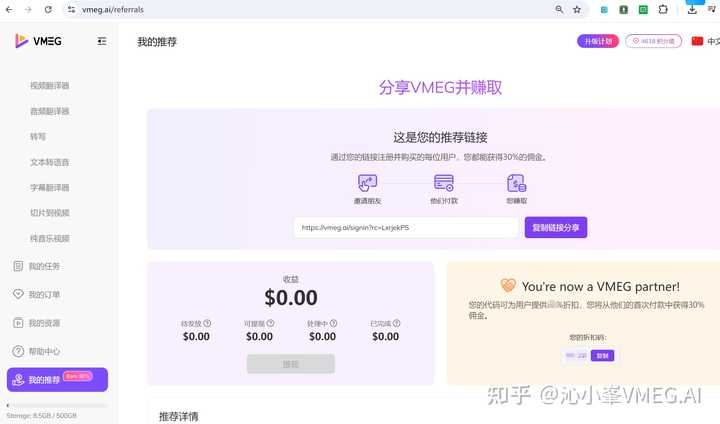Open the 中文 language dropdown

coord(705,41)
